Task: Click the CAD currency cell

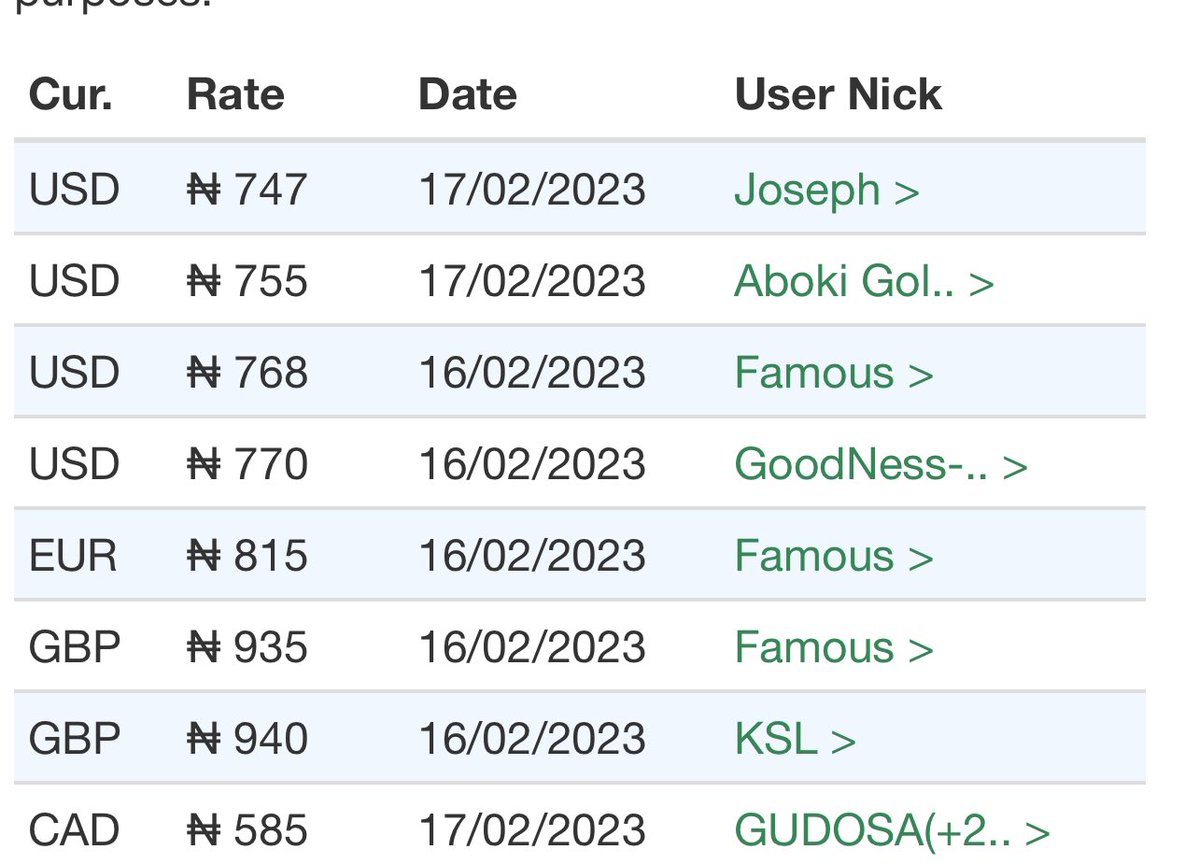Action: point(74,831)
